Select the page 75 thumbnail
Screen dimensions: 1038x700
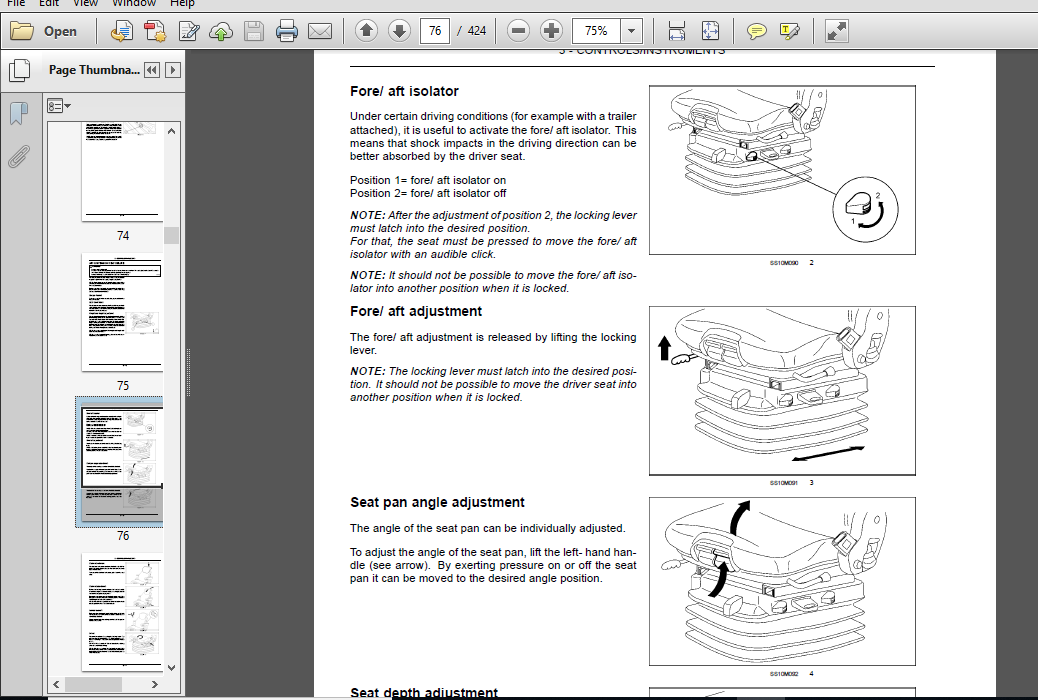tap(122, 312)
